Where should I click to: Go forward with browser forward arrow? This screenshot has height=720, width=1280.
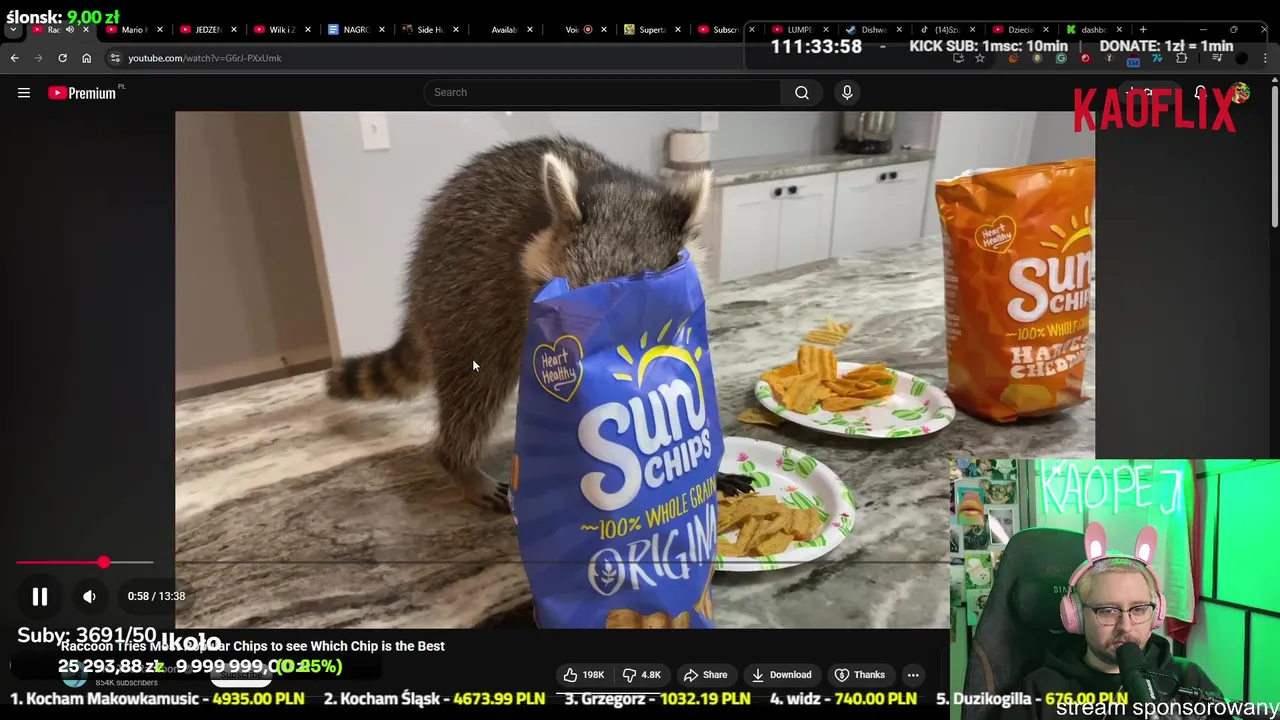[x=39, y=58]
